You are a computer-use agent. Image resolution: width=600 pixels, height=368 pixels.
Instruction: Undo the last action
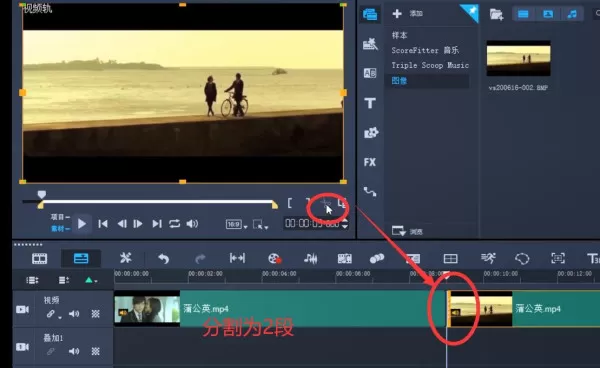tap(163, 259)
